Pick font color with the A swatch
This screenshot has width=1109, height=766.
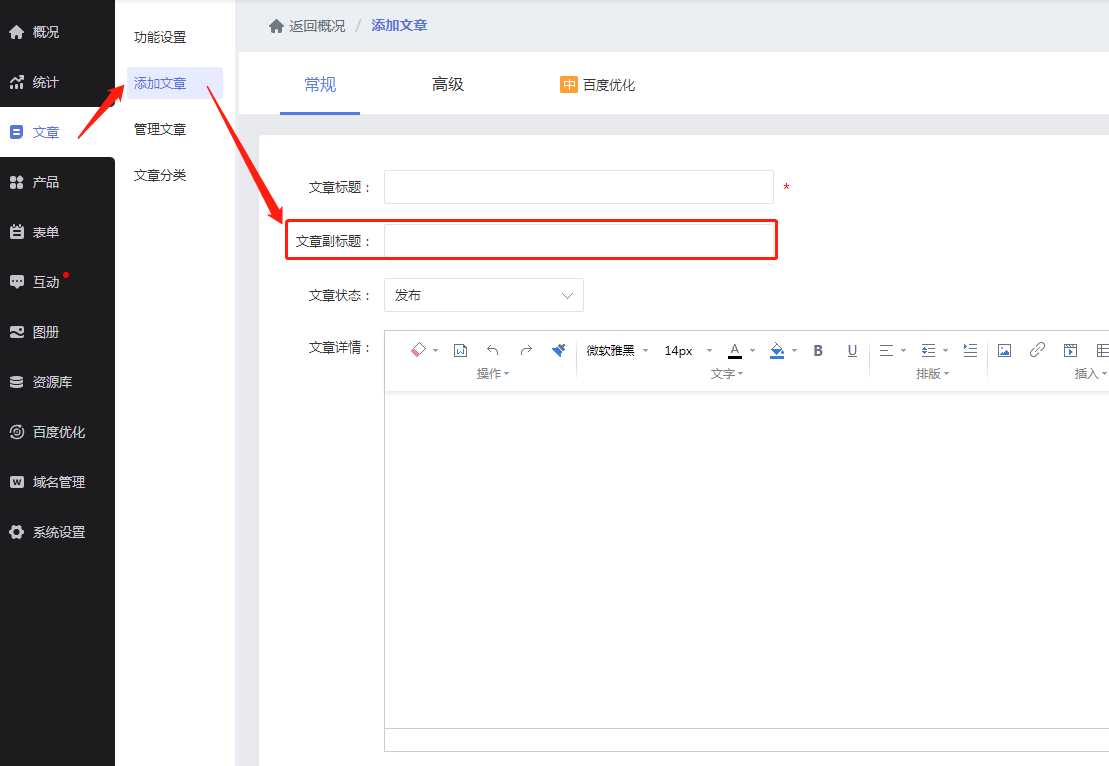(735, 350)
